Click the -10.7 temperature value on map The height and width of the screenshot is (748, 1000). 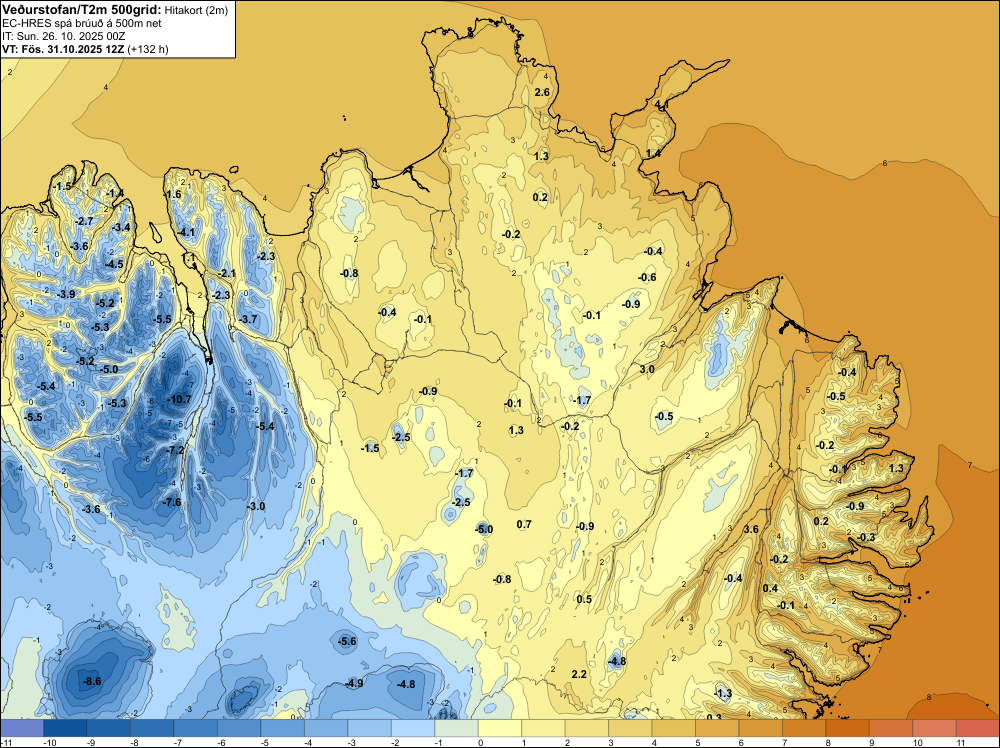point(179,400)
